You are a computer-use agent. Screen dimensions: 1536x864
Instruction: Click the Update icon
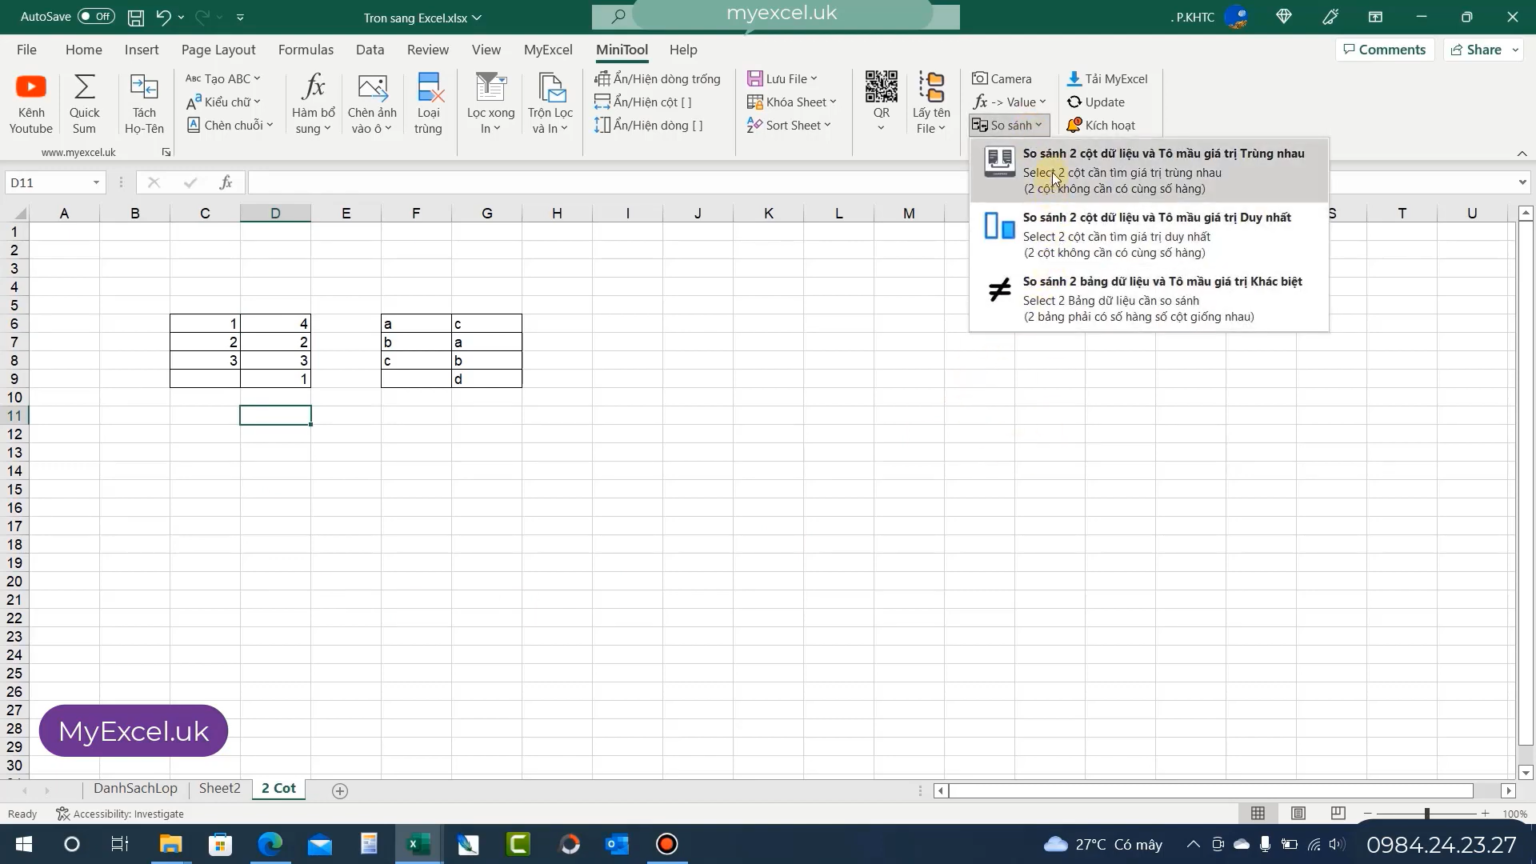[1098, 101]
